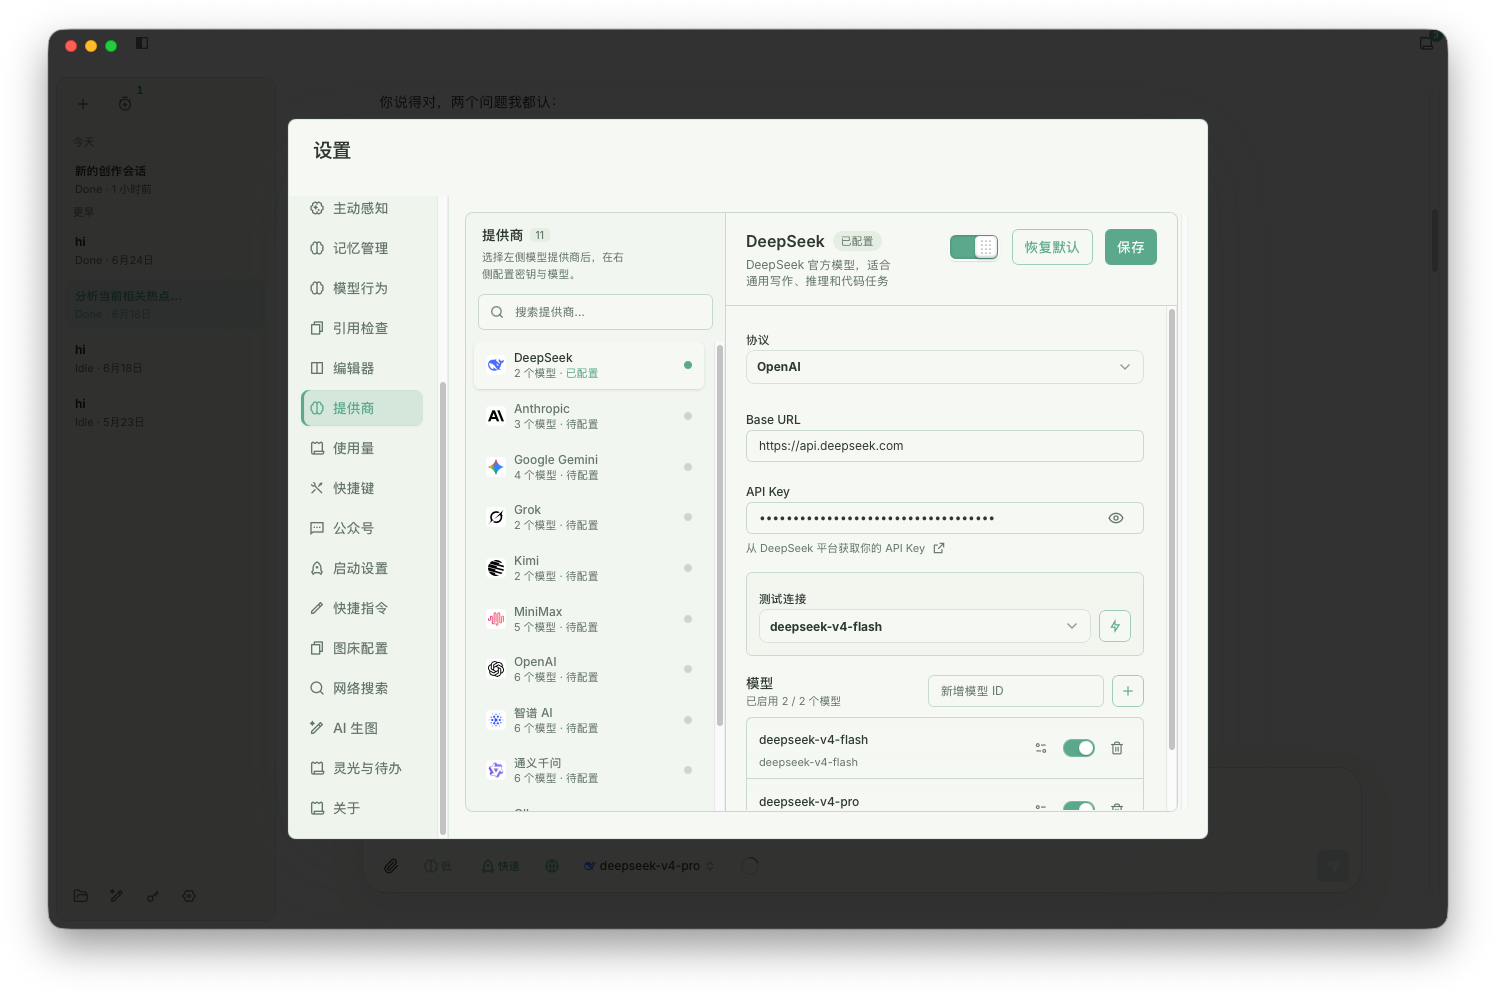The image size is (1494, 994).
Task: Open 编辑器 settings section
Action: tap(362, 368)
